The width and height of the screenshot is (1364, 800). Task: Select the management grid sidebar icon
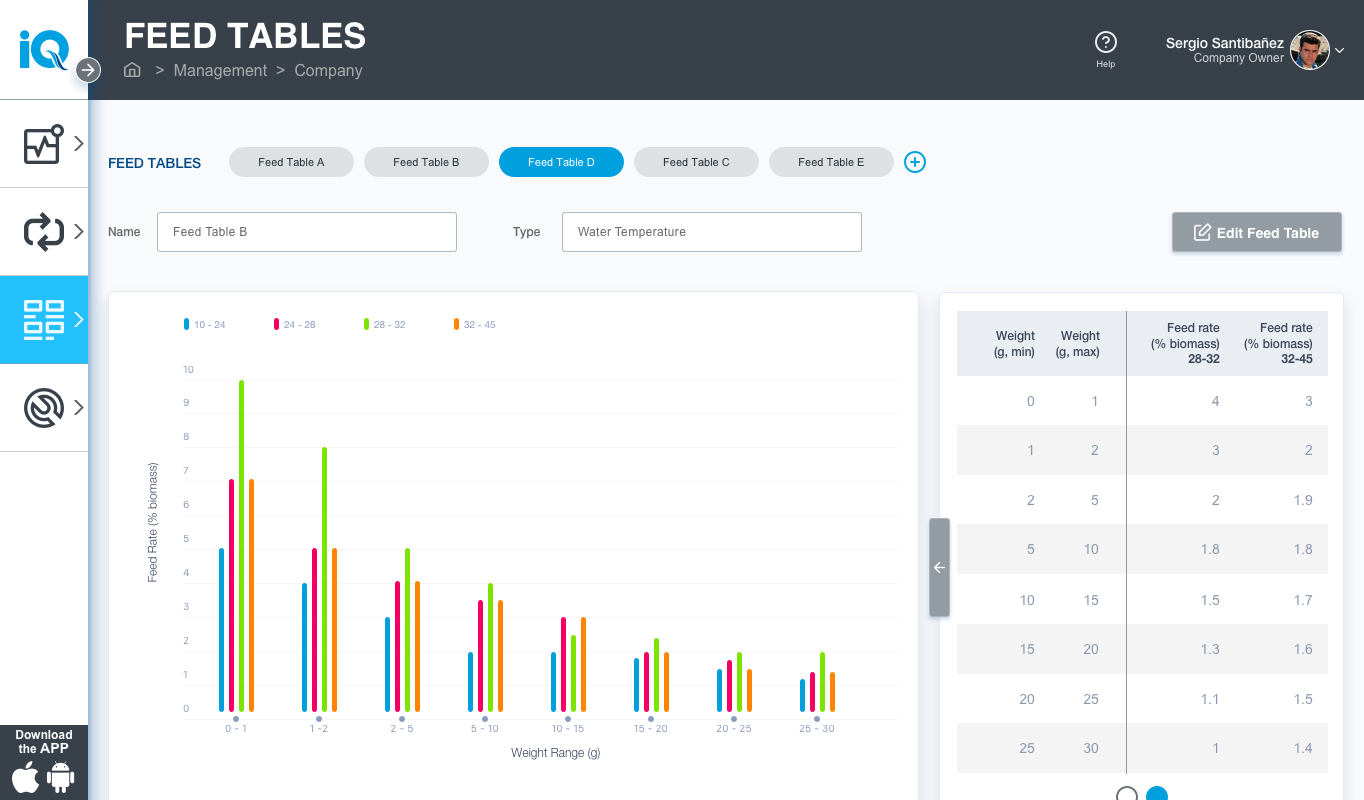click(44, 320)
